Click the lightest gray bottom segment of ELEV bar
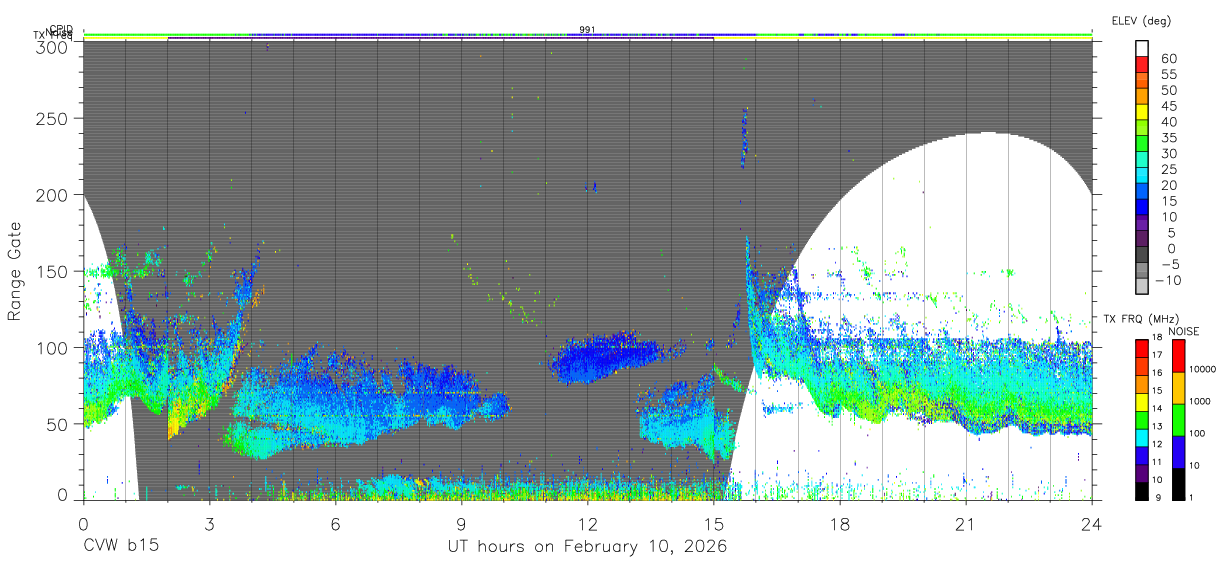1228x567 pixels. click(1142, 284)
